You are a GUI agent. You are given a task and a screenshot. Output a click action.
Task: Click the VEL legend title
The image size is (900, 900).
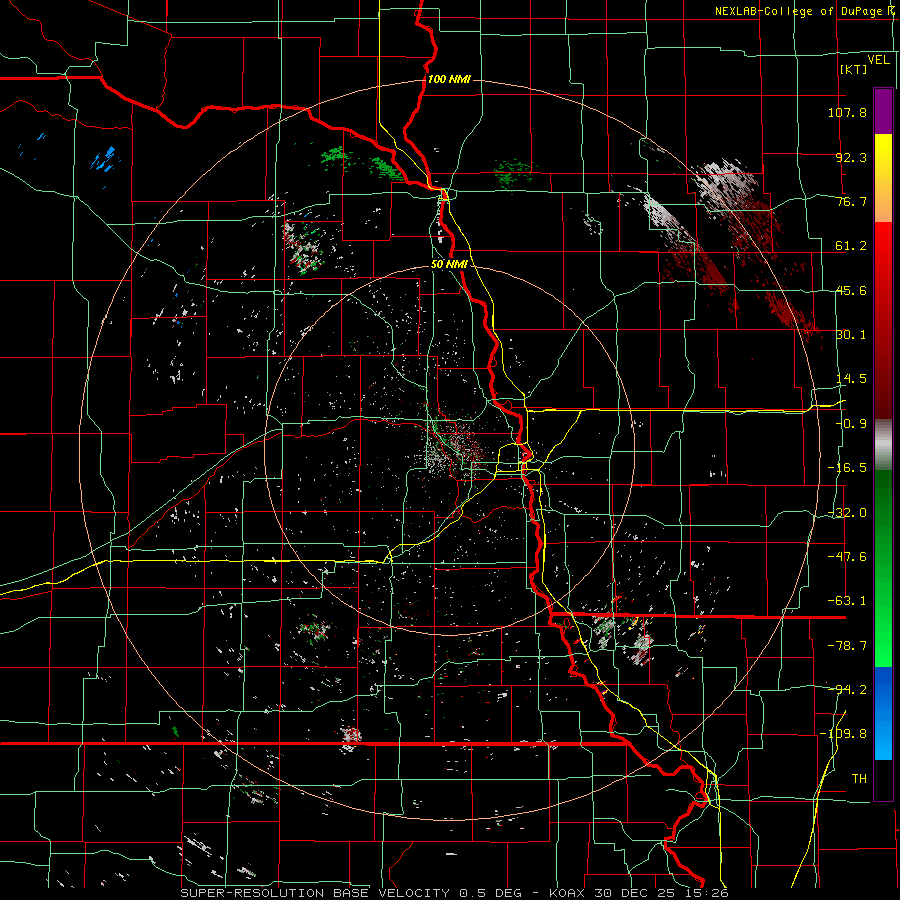point(878,60)
